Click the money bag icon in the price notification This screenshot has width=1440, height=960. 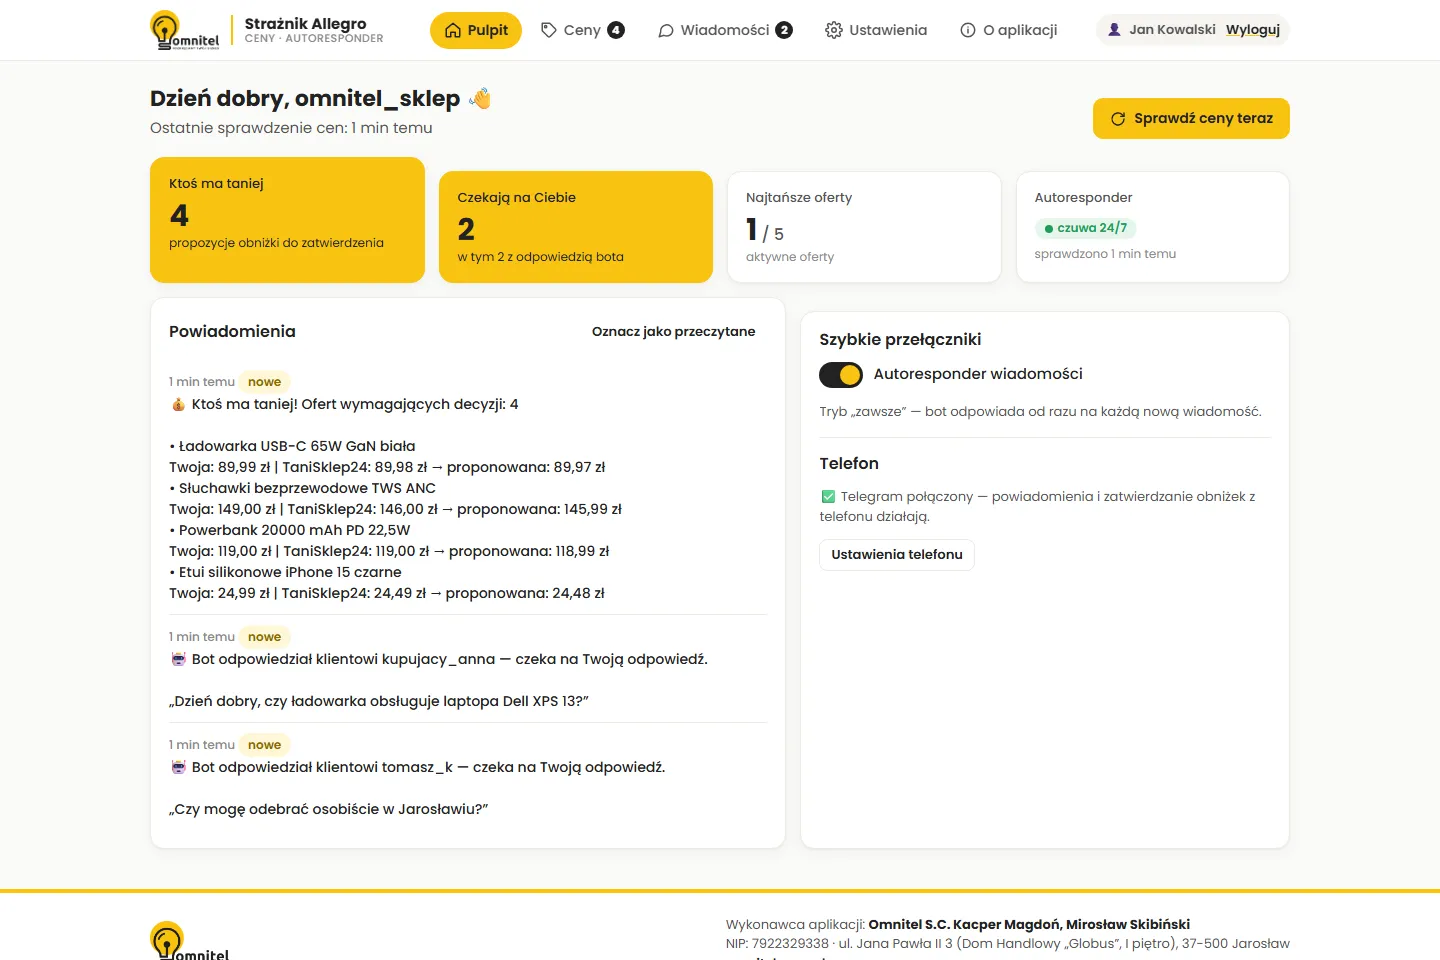point(178,404)
